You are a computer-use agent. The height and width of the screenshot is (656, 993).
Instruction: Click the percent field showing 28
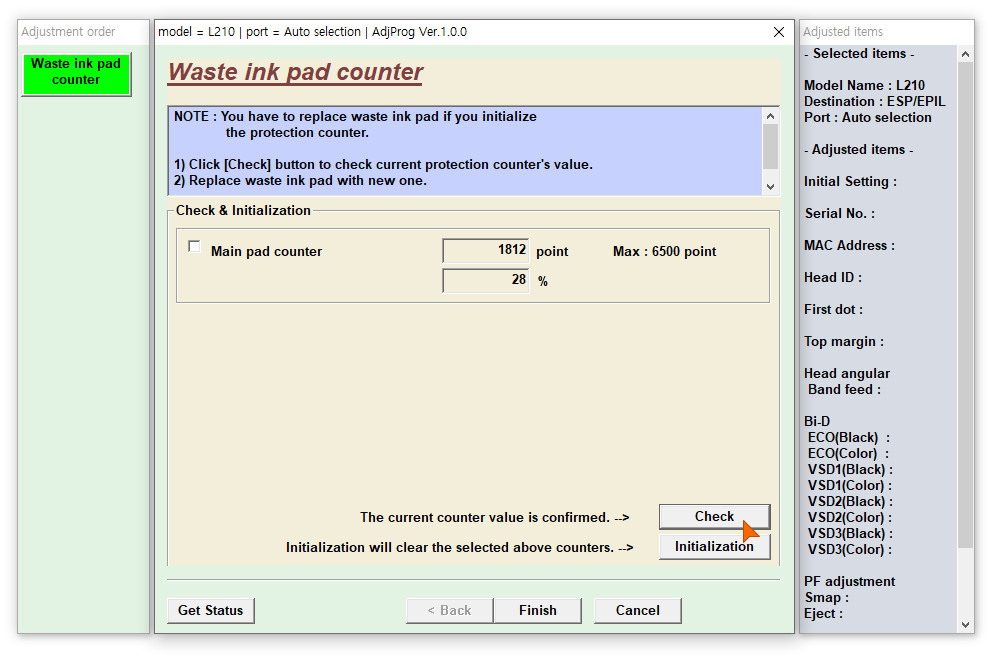486,281
